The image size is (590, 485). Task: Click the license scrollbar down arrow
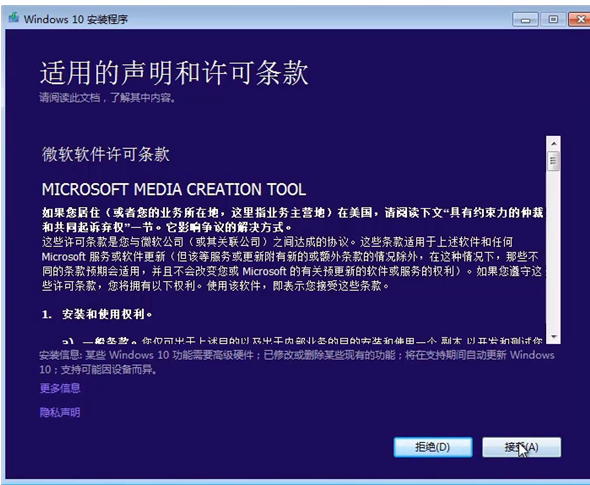click(x=554, y=337)
